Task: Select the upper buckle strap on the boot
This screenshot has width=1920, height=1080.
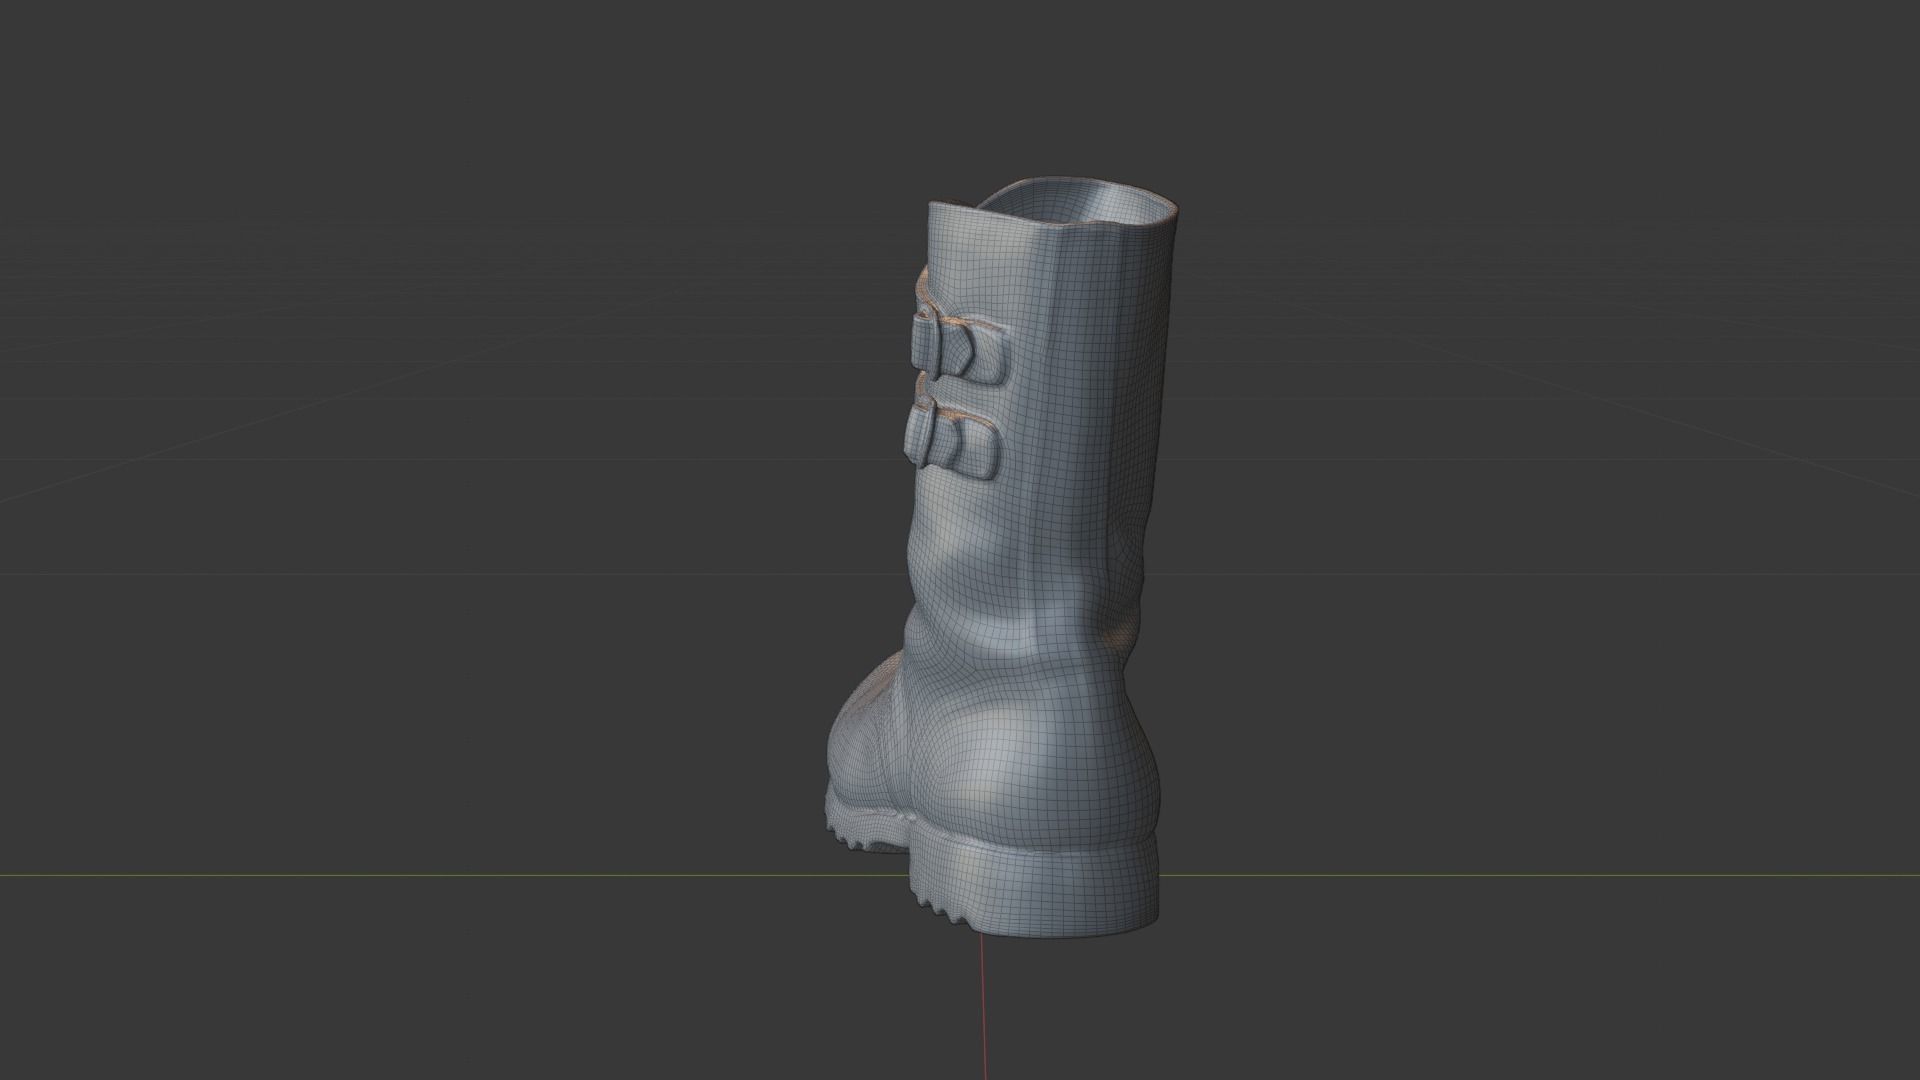Action: click(960, 345)
